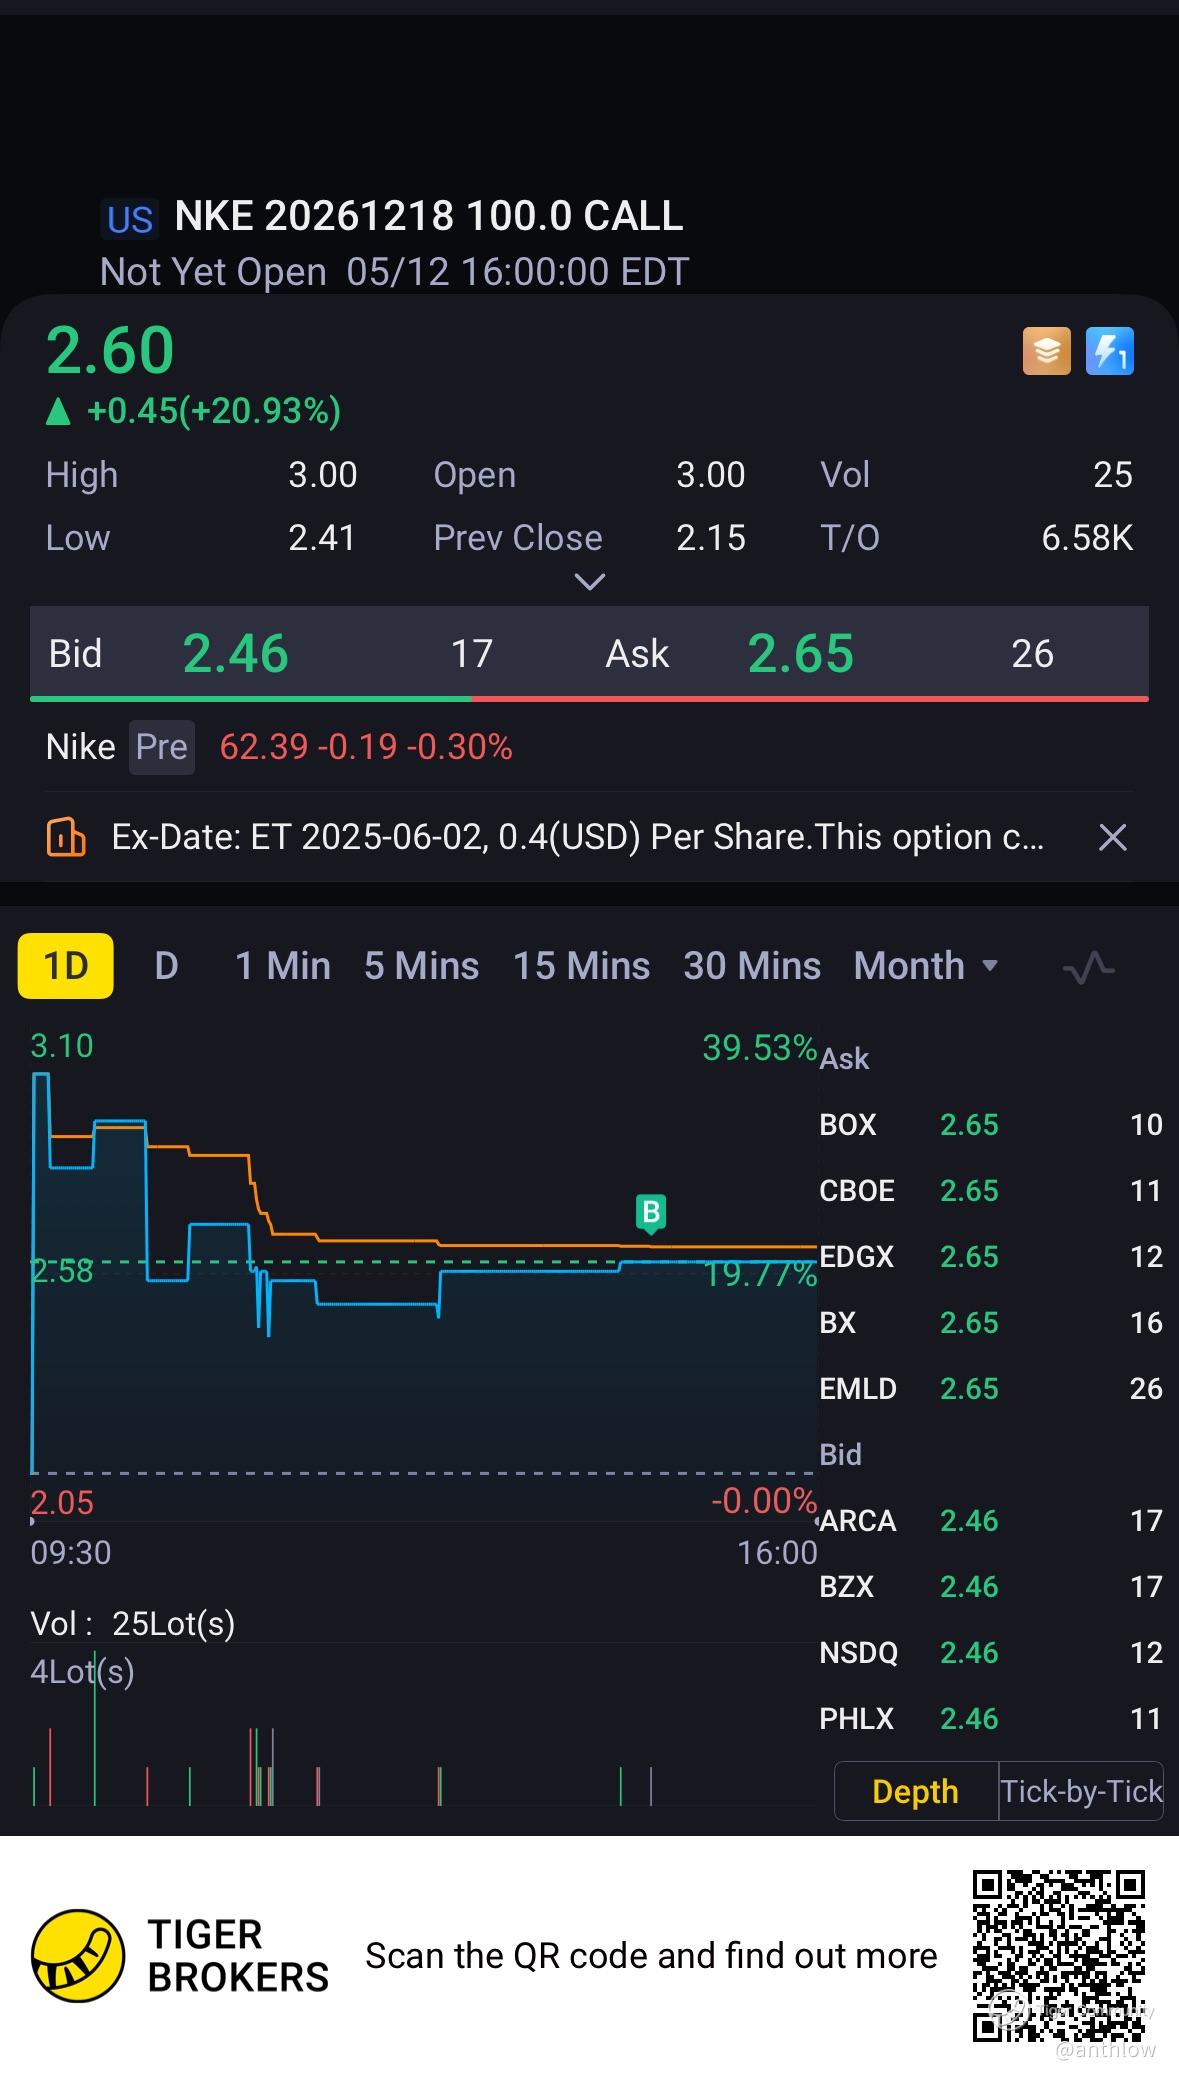This screenshot has height=2076, width=1179.
Task: Select the Depth tab
Action: [916, 1791]
